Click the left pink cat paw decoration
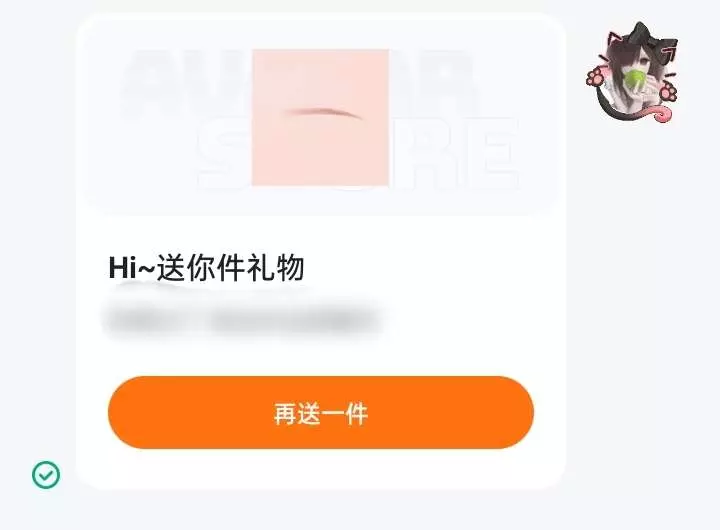The width and height of the screenshot is (720, 530). pyautogui.click(x=597, y=77)
